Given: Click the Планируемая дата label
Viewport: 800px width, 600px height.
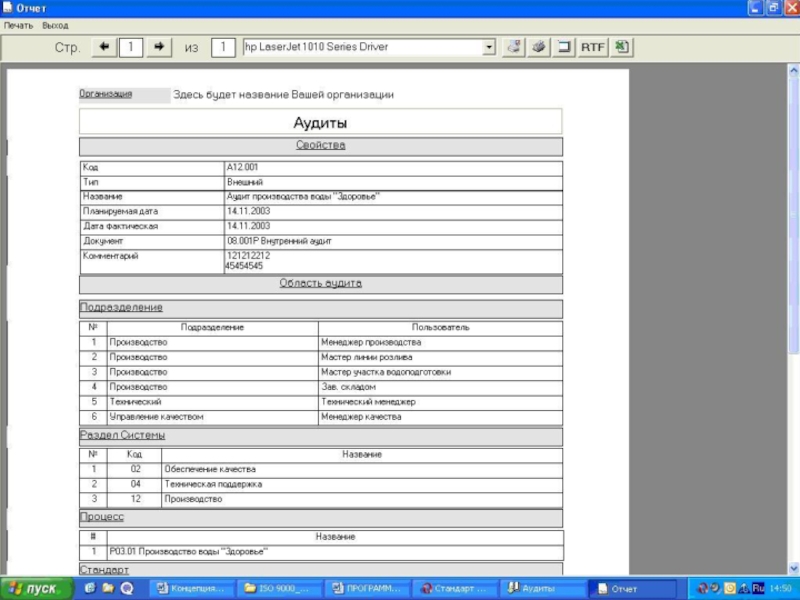Looking at the screenshot, I should (120, 211).
